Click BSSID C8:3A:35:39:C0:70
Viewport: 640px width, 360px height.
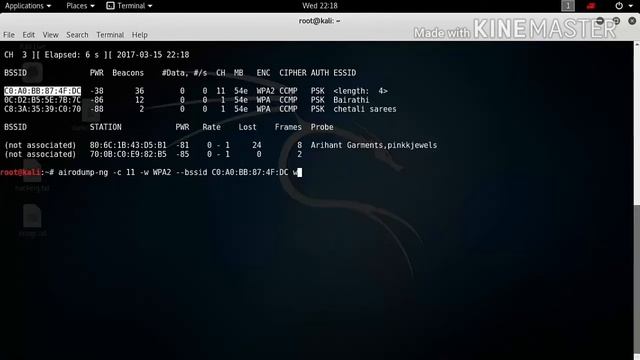tap(42, 109)
